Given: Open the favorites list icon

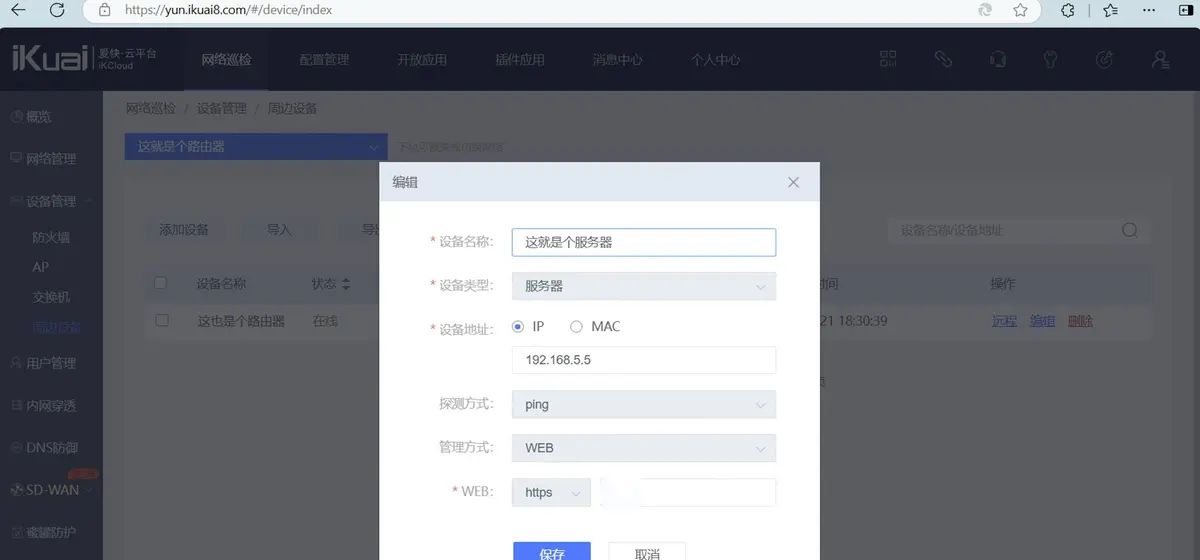Looking at the screenshot, I should (x=1111, y=10).
